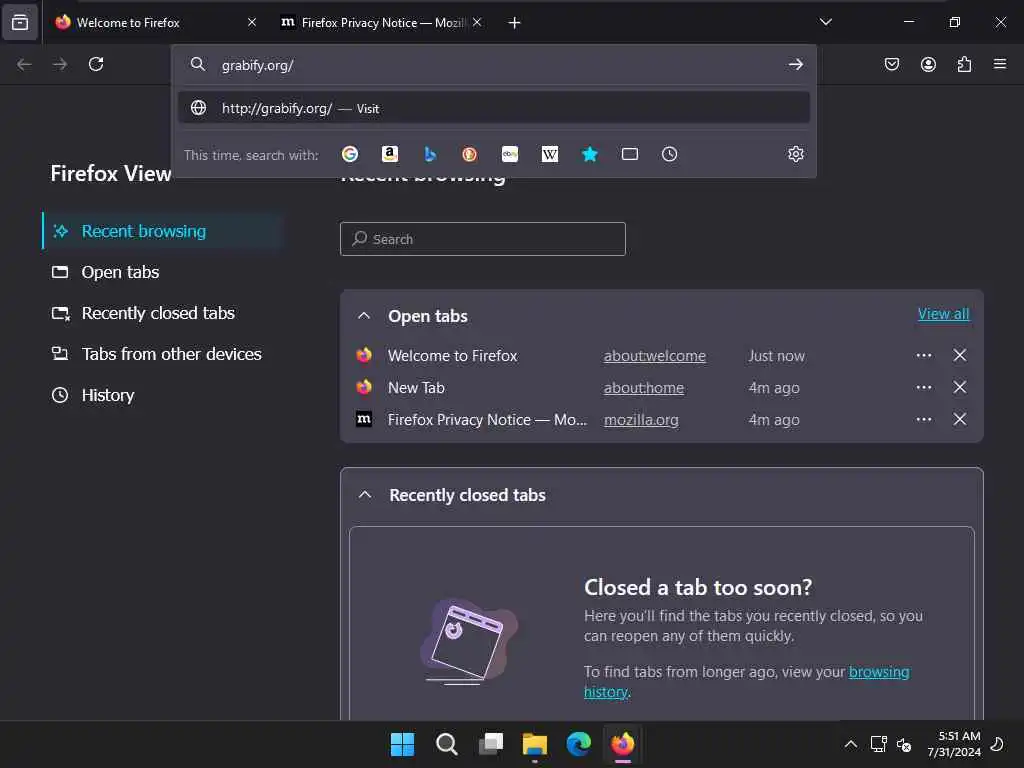This screenshot has width=1024, height=768.
Task: Switch to Firefox Privacy Notice tab
Action: tap(382, 23)
